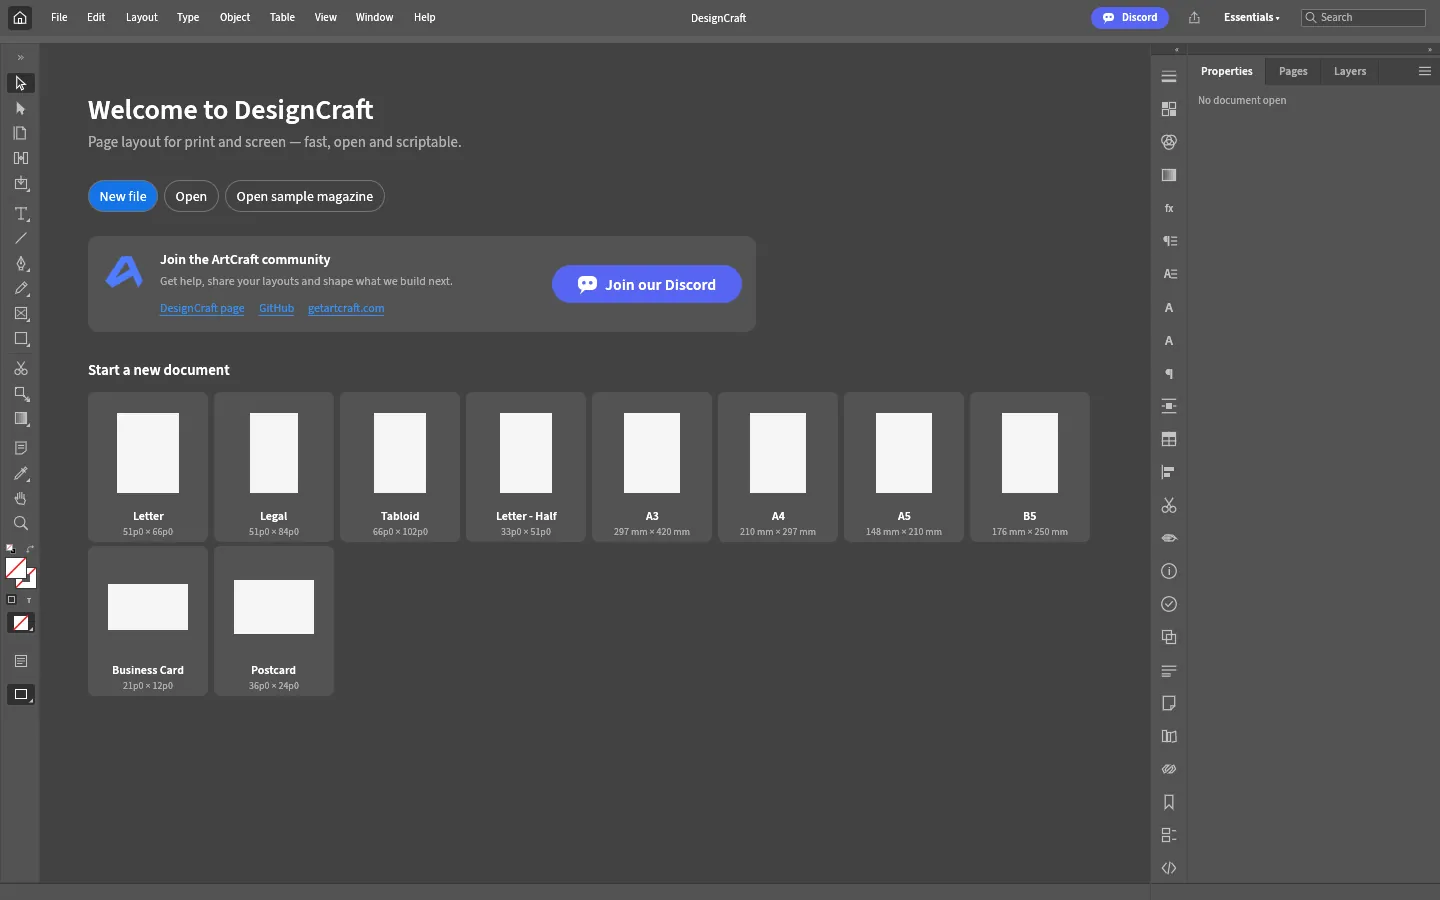
Task: Open the Window menu
Action: coord(375,17)
